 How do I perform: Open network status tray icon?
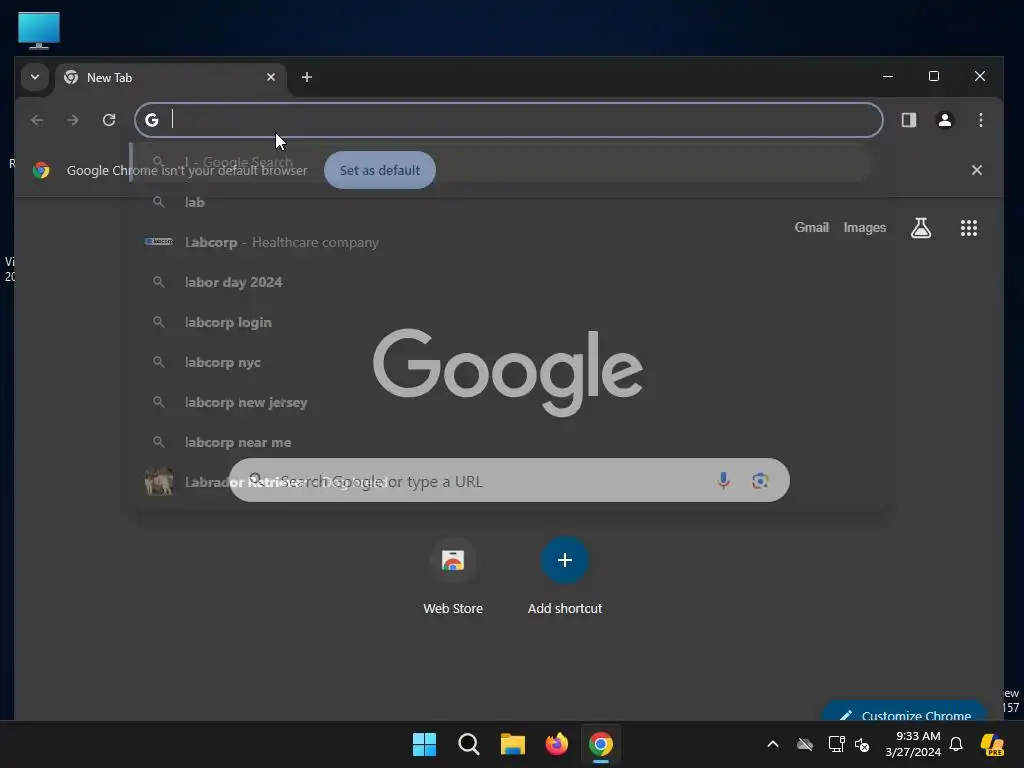tap(836, 744)
